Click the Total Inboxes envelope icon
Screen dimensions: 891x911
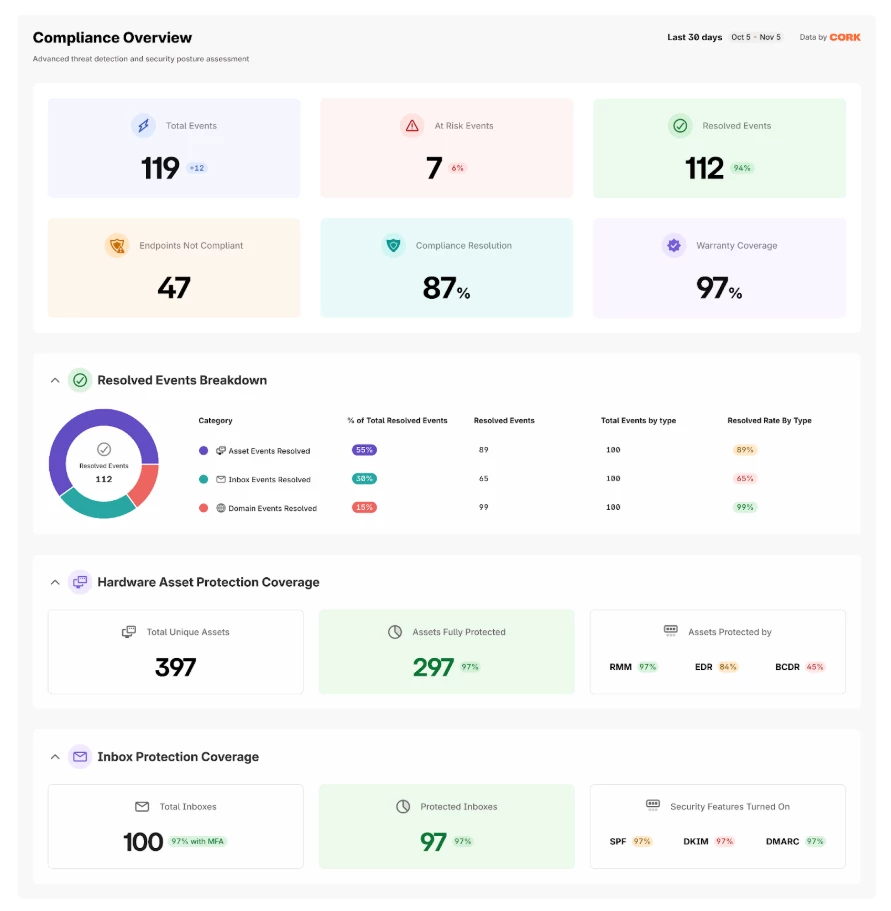142,806
